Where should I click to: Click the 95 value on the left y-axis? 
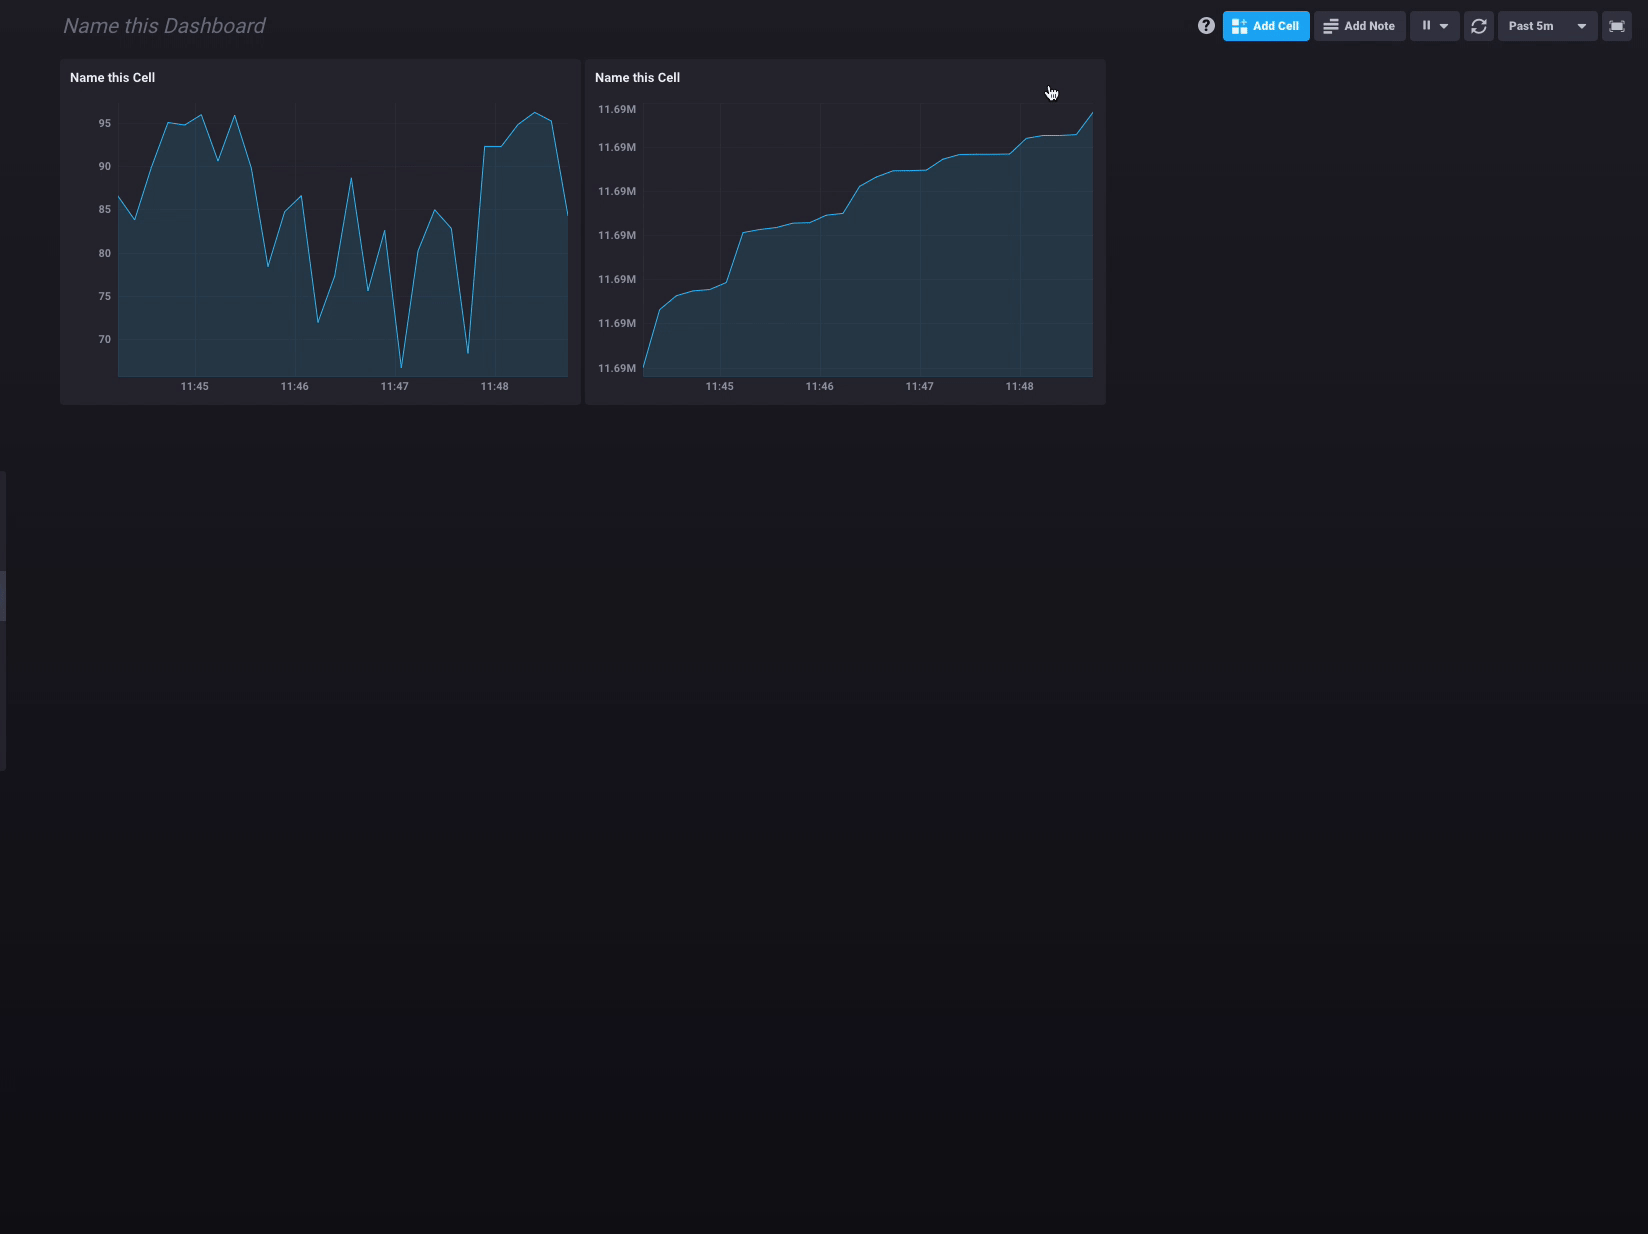pos(104,123)
